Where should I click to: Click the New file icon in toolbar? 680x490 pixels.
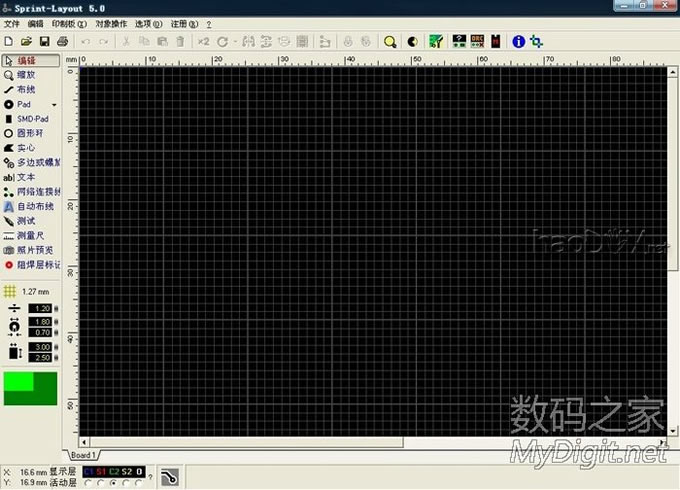9,41
